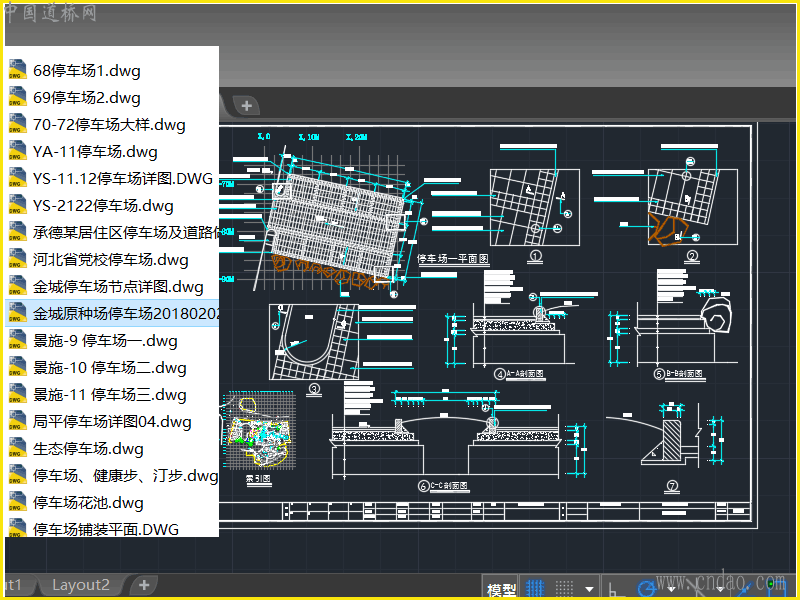Click the DWG icon beside 河北省党校停车场.dwg
800x600 pixels.
tap(17, 259)
